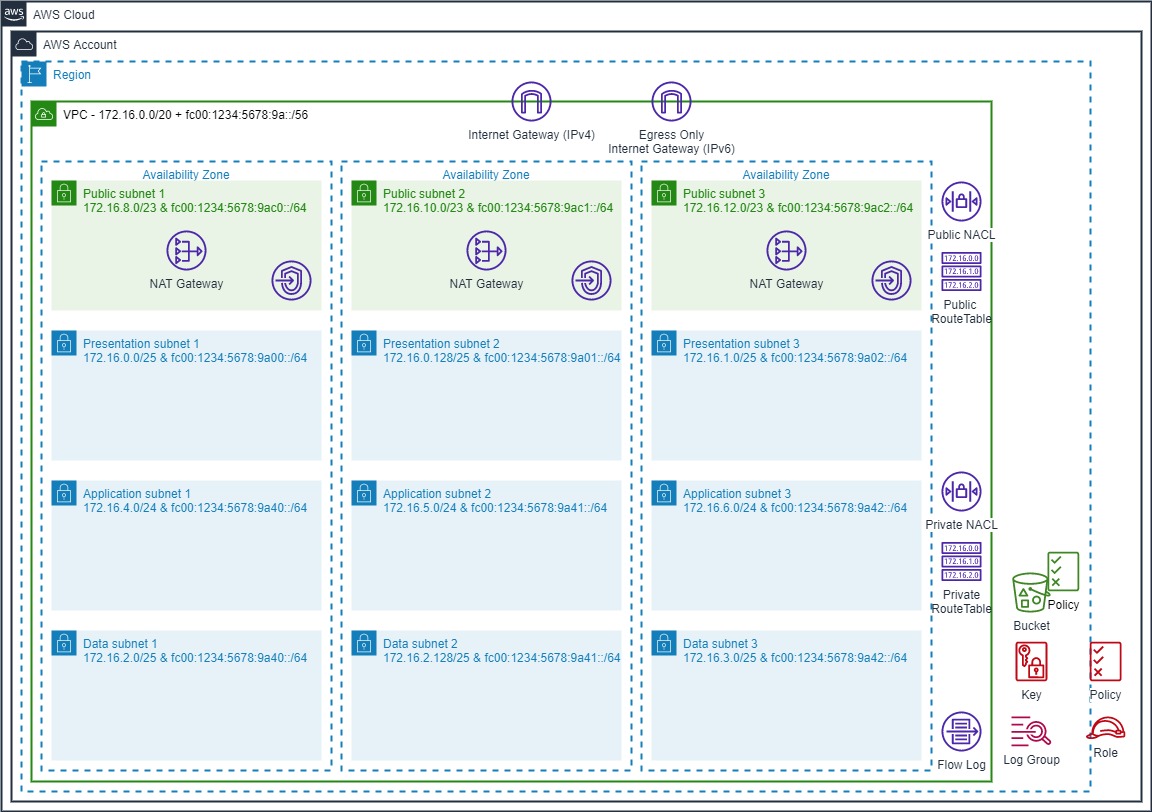This screenshot has height=812, width=1152.
Task: Select the S3 Bucket icon
Action: coord(1030,592)
